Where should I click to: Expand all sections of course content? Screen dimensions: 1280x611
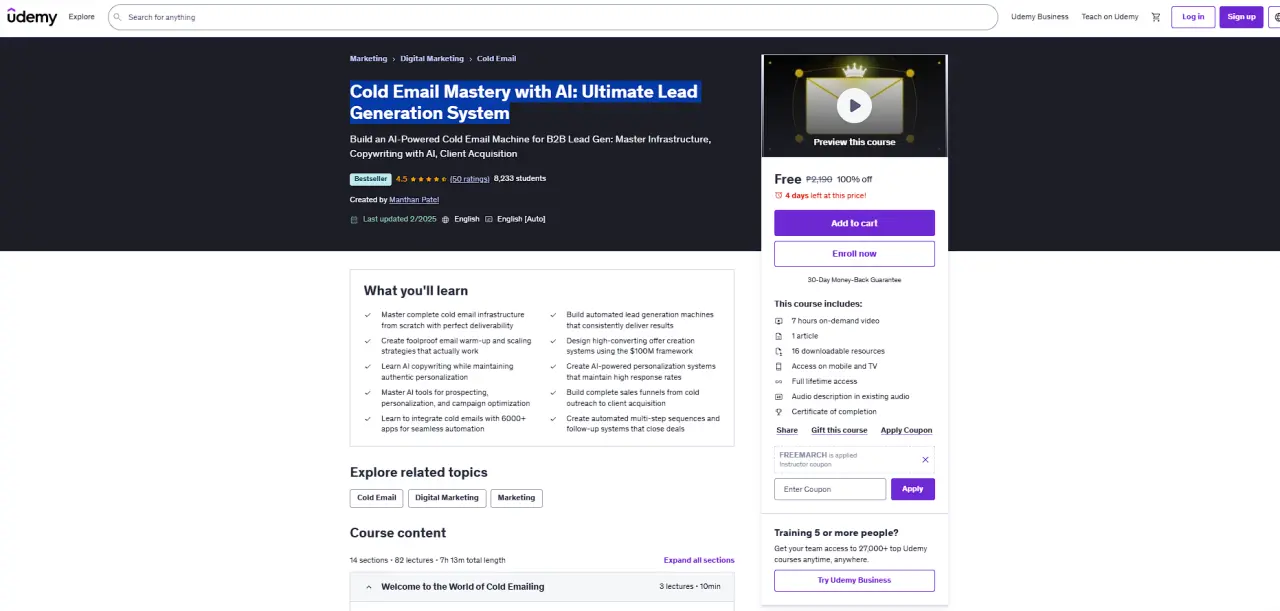pyautogui.click(x=699, y=560)
